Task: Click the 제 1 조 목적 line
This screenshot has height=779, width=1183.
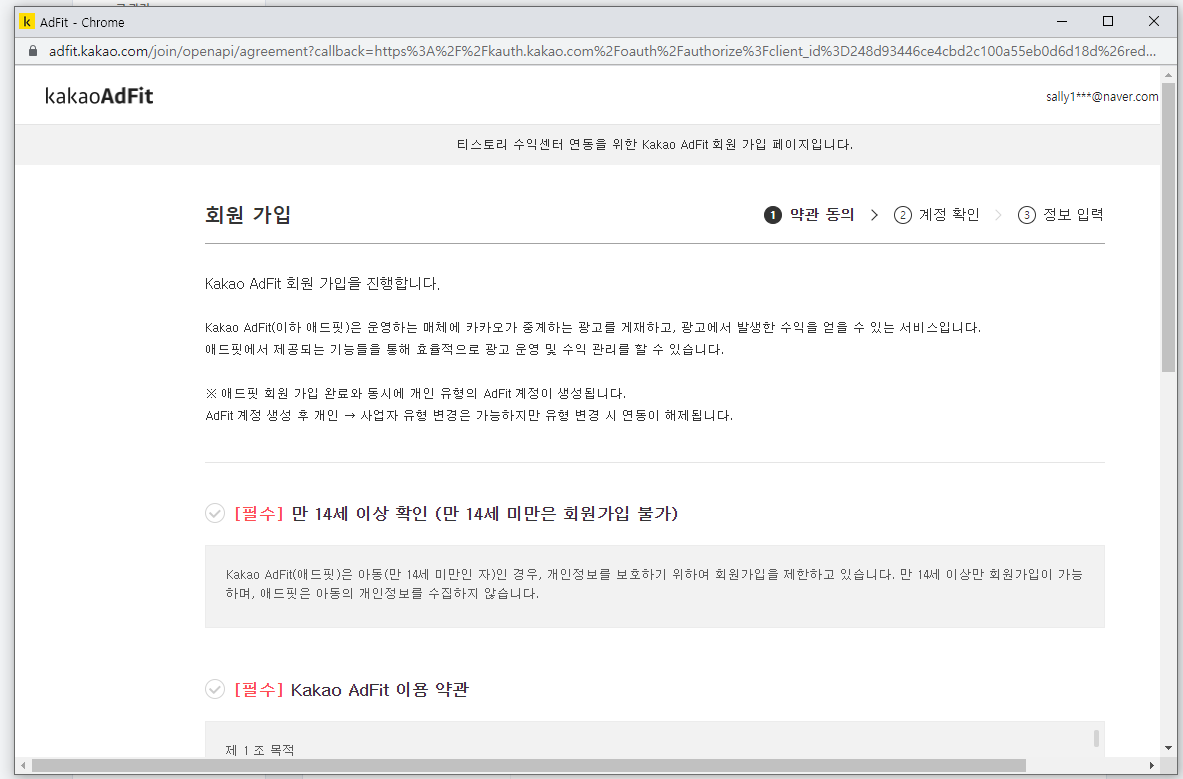Action: (x=260, y=750)
